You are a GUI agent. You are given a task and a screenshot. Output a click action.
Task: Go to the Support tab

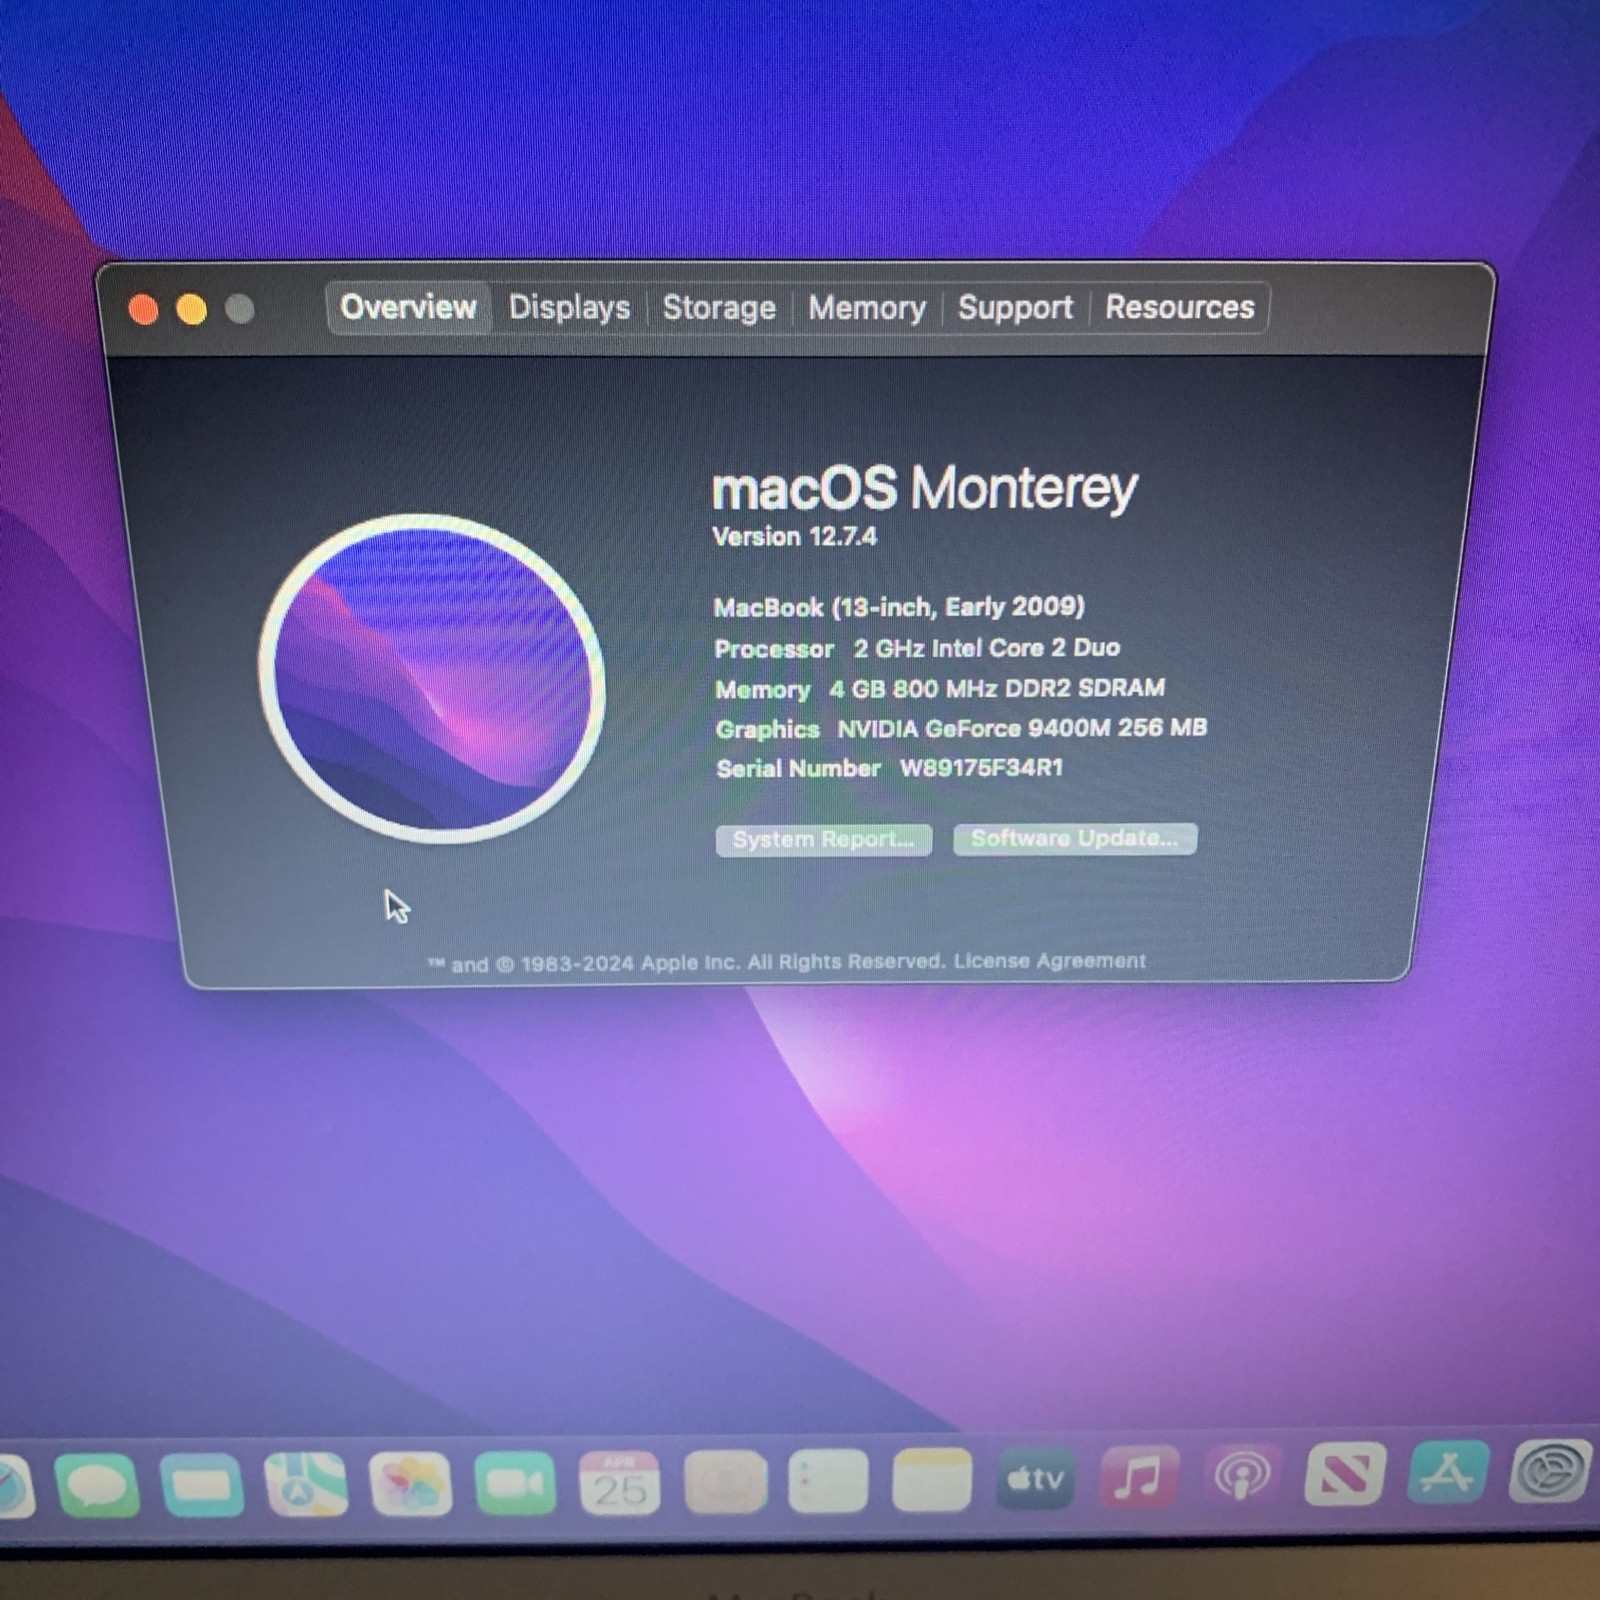coord(1015,307)
